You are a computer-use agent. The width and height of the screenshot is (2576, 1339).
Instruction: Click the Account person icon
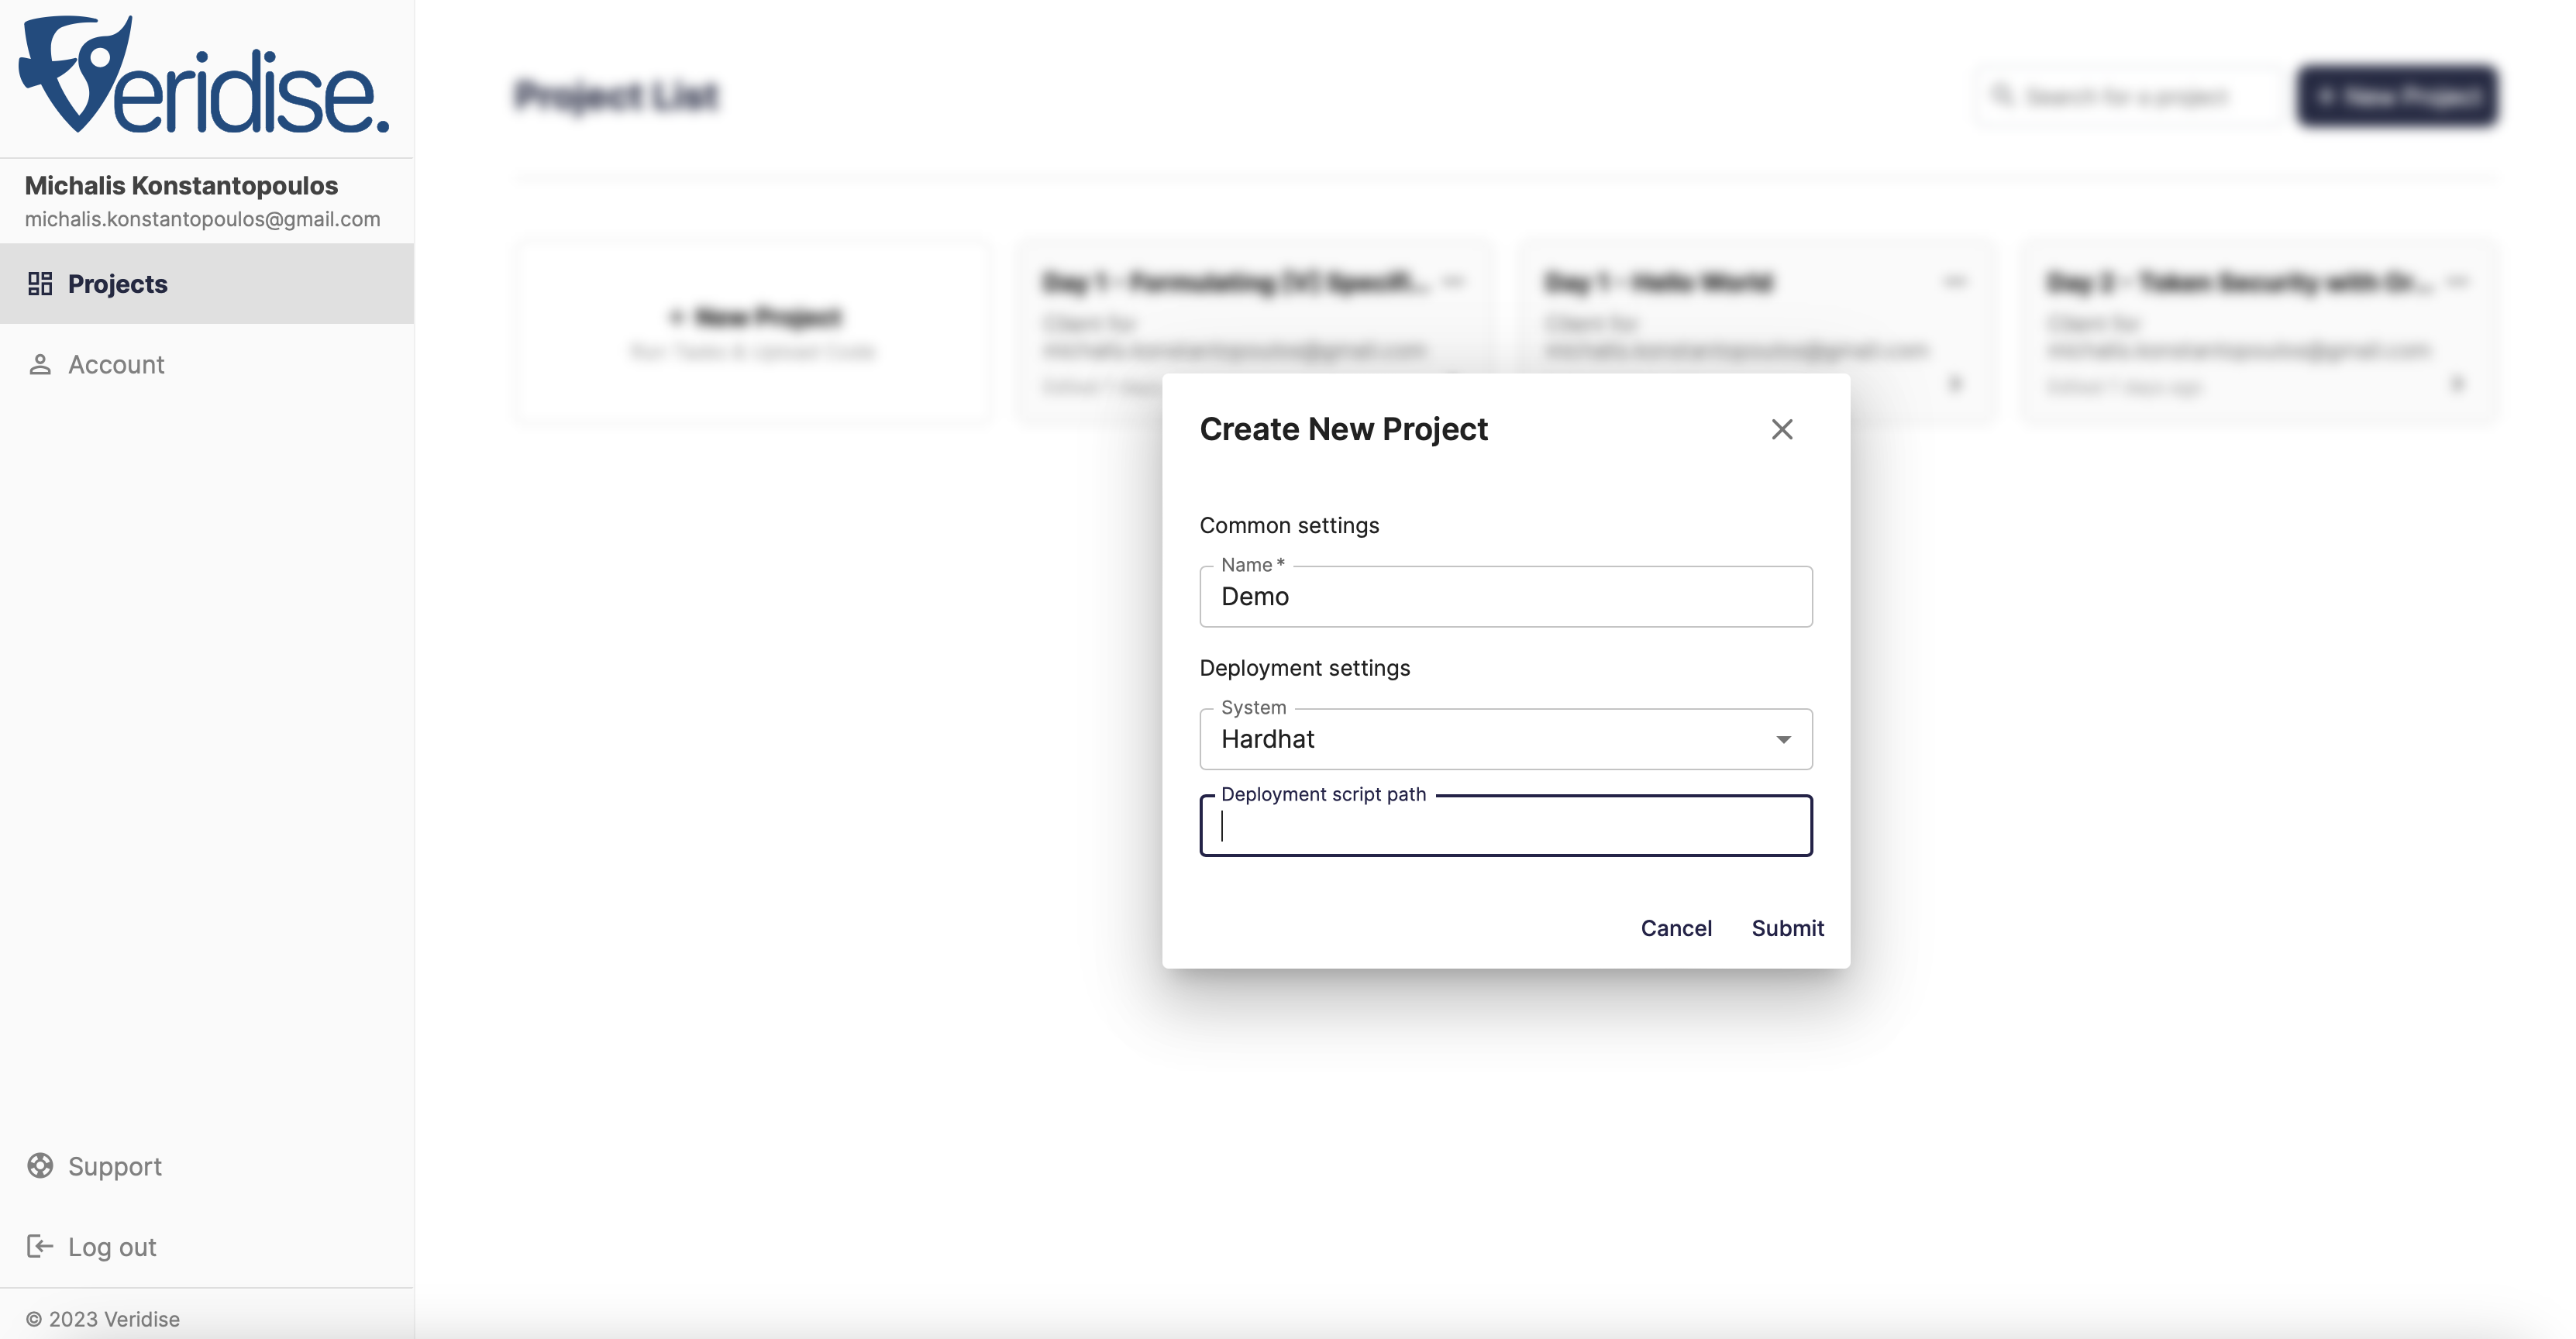(x=40, y=365)
